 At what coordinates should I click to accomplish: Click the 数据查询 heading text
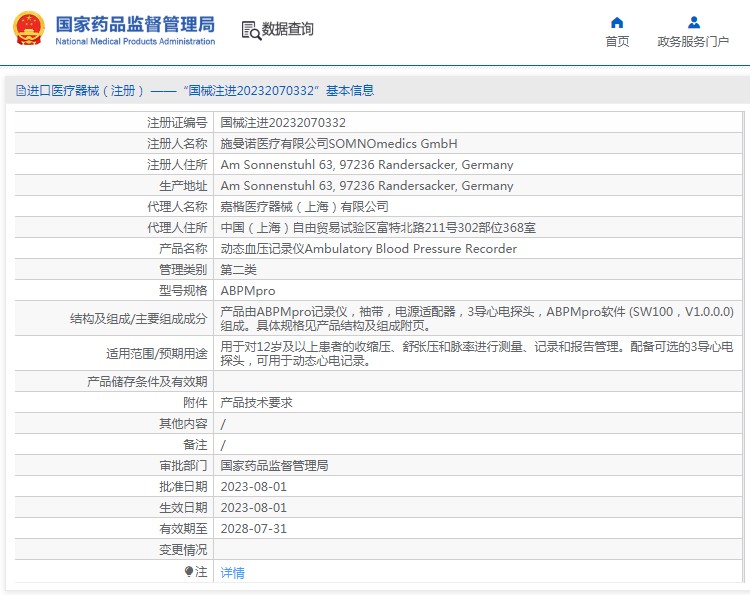pos(288,30)
